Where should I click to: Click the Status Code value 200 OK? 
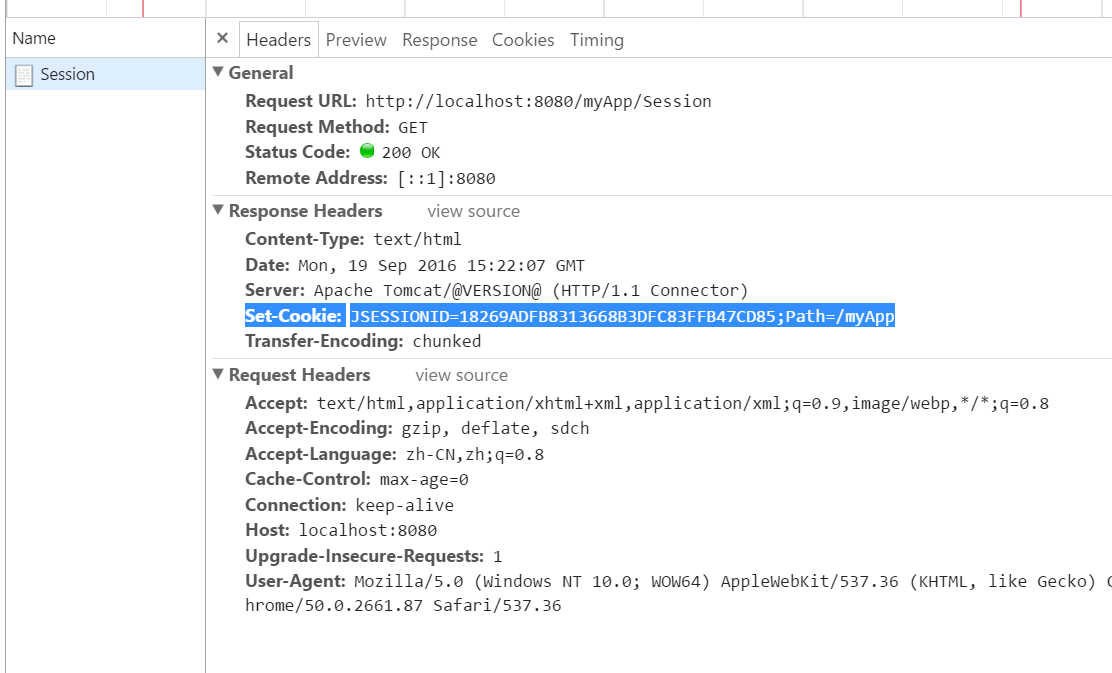(411, 153)
